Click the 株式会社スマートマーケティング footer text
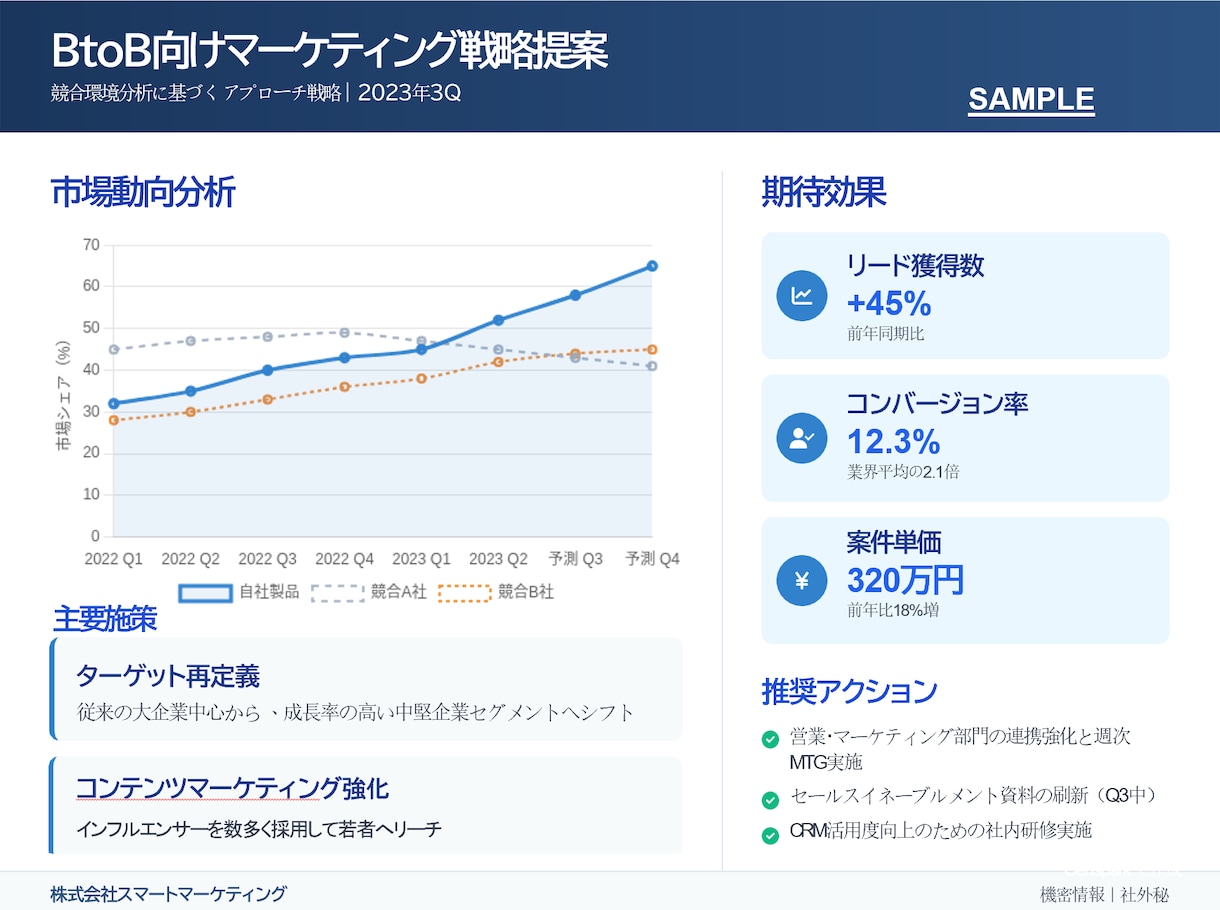The image size is (1220, 910). tap(169, 894)
